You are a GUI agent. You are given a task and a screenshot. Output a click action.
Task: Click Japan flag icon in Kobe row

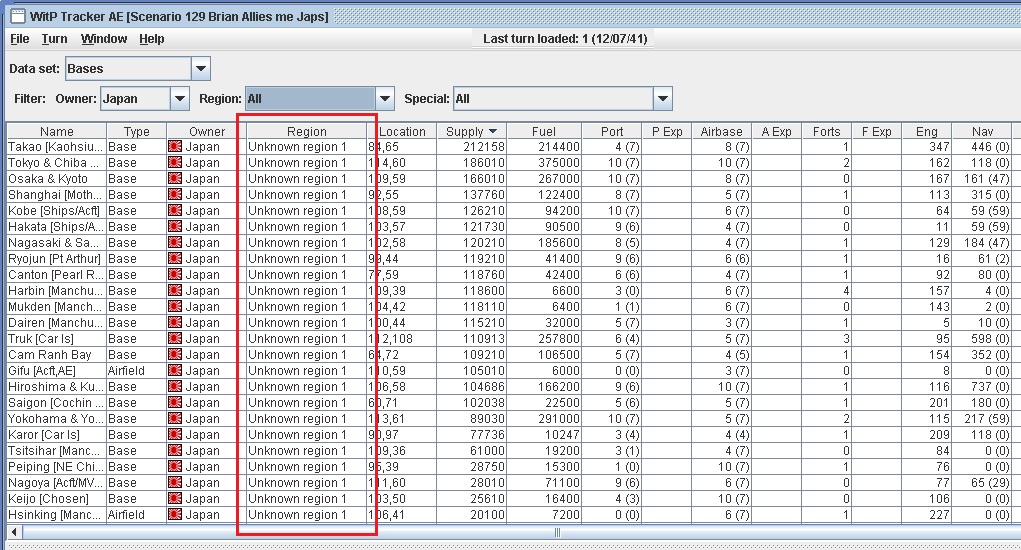175,210
